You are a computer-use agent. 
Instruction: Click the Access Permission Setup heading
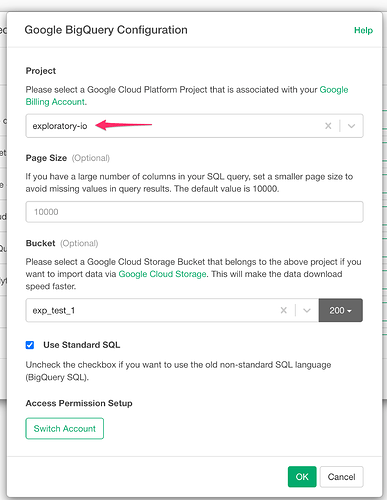click(x=79, y=403)
